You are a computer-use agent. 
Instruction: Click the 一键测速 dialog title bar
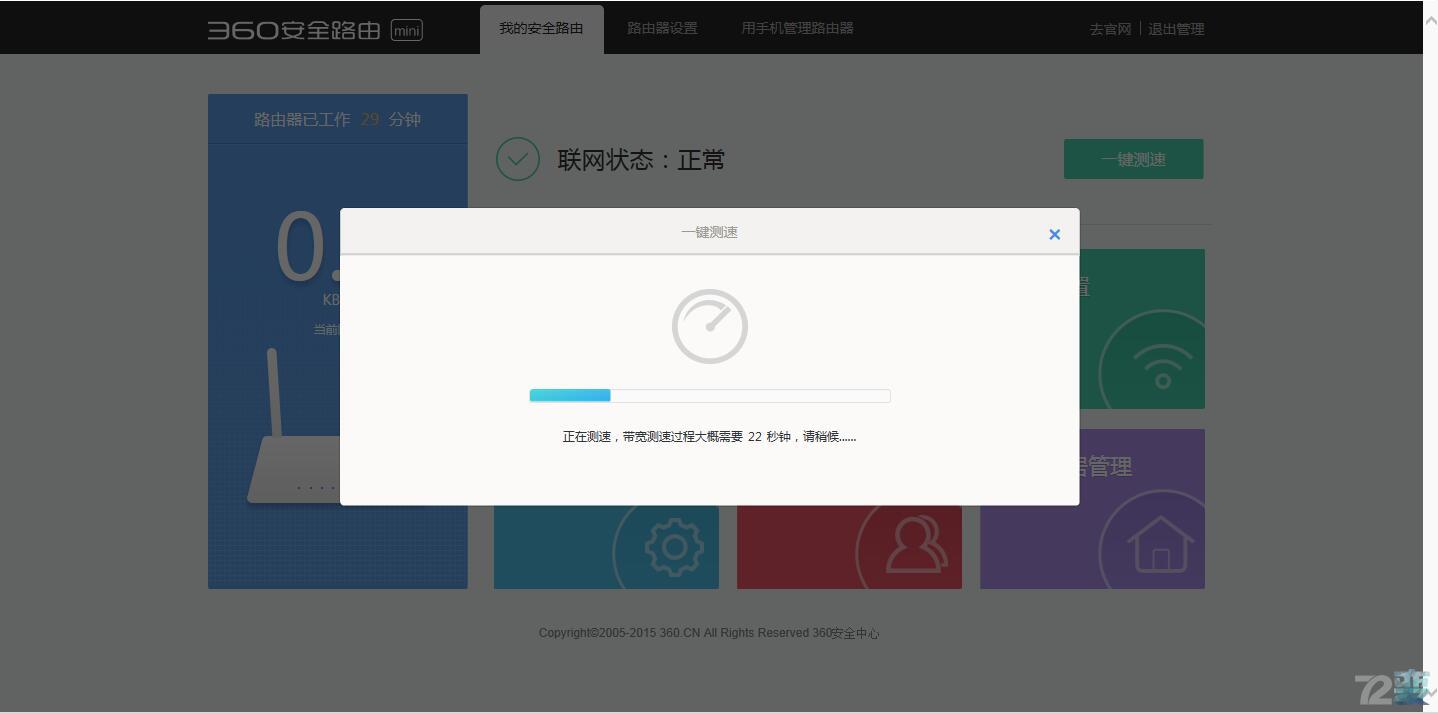pos(709,231)
